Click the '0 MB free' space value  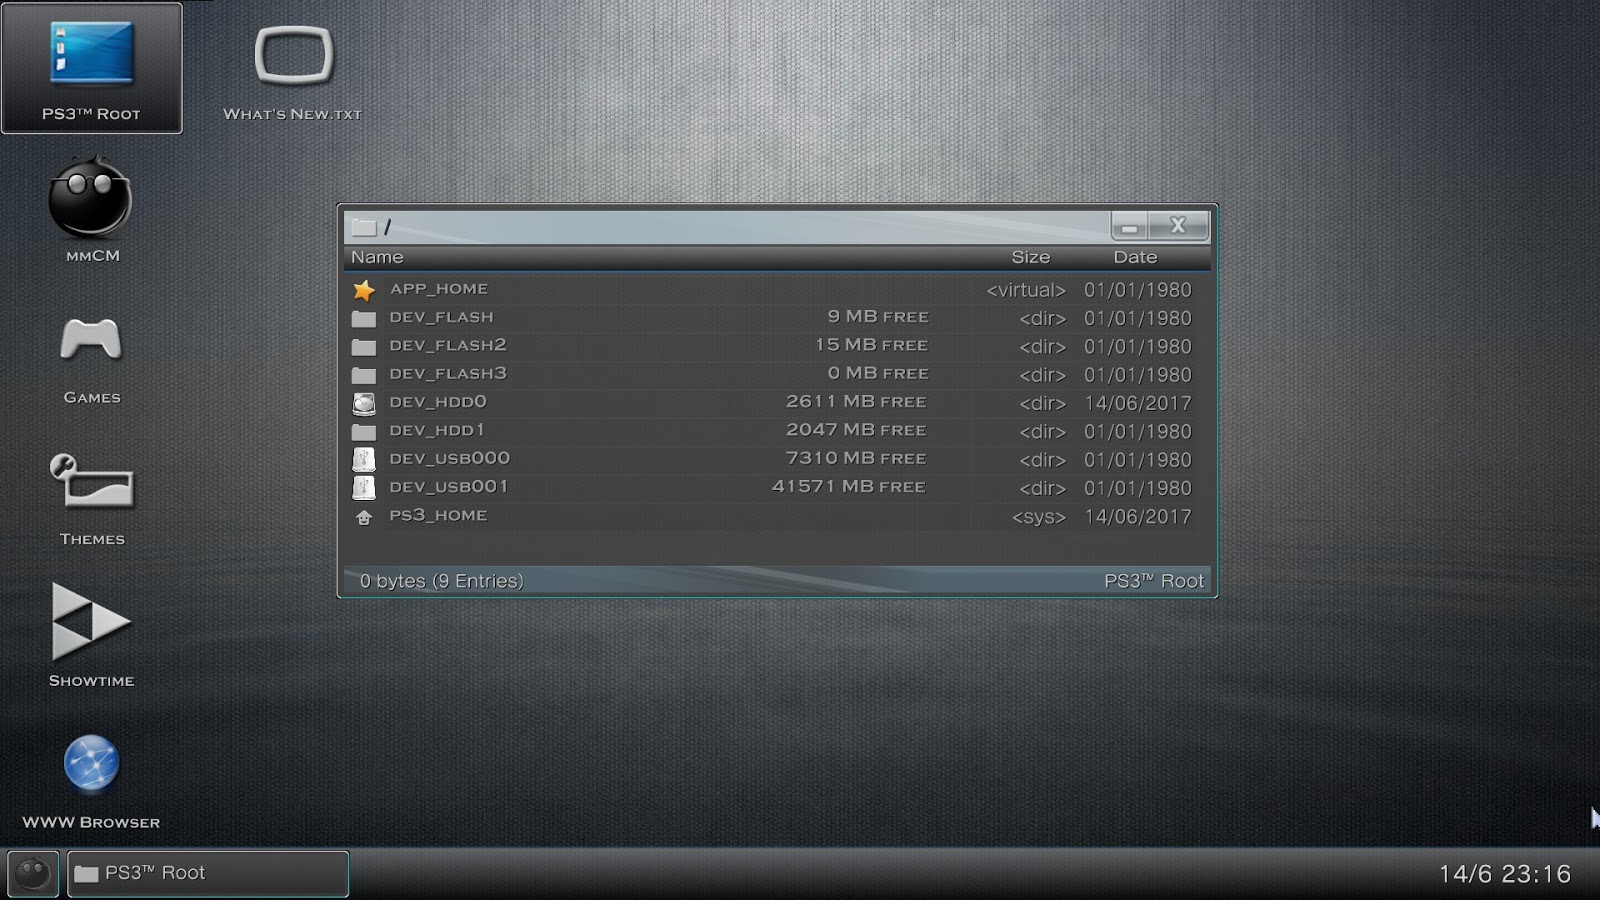pyautogui.click(x=878, y=373)
